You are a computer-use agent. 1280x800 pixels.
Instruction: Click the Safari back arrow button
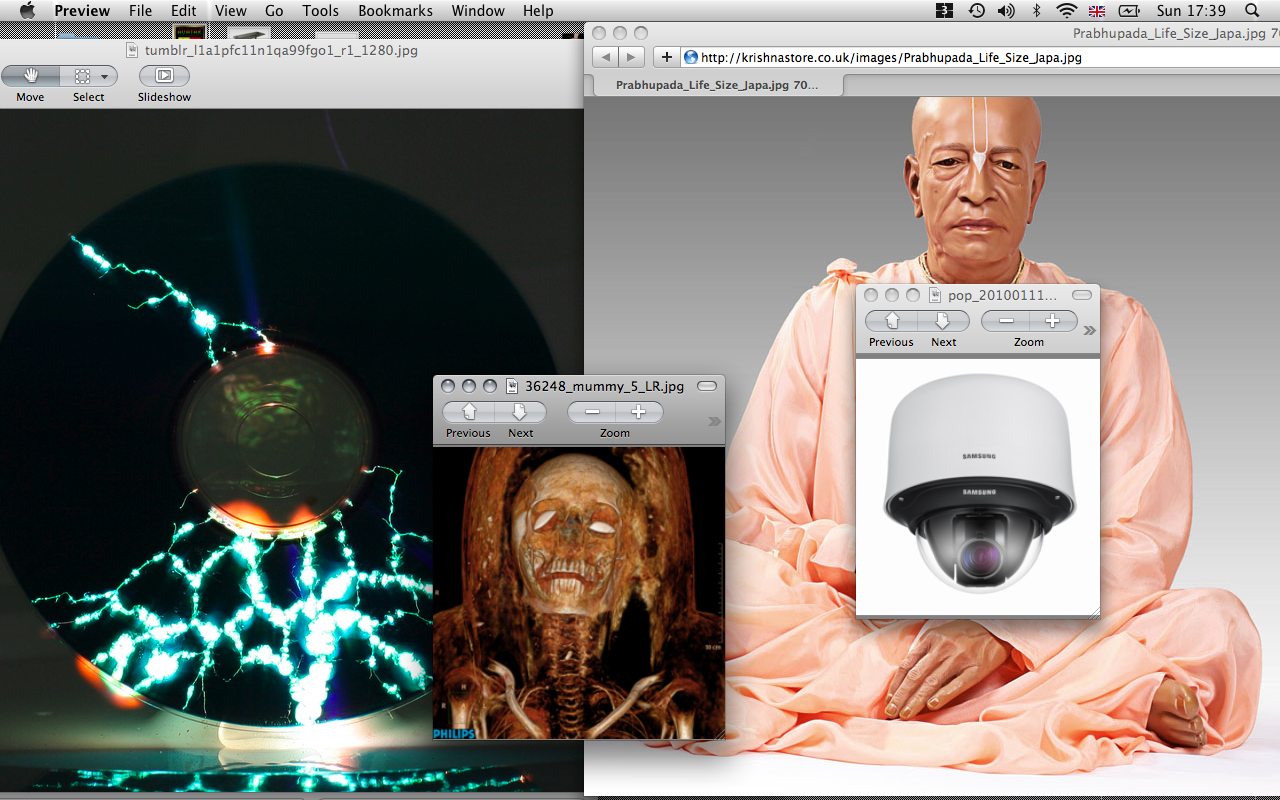(605, 57)
